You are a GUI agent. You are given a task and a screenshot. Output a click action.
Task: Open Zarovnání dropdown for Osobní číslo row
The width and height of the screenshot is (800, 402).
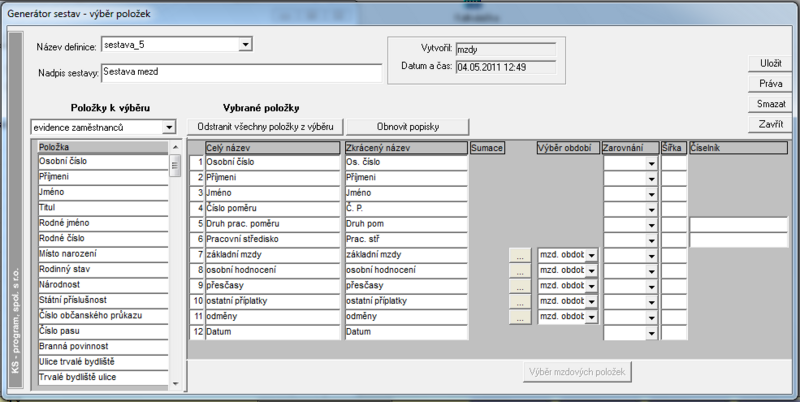[x=651, y=164]
